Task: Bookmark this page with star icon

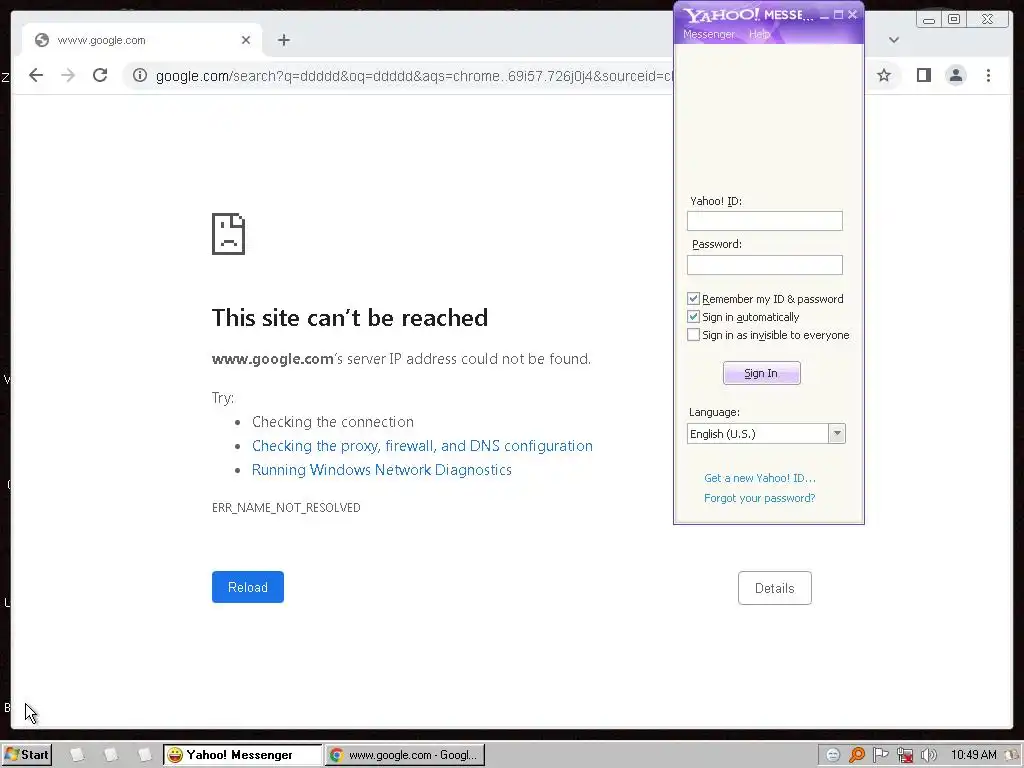Action: click(884, 75)
